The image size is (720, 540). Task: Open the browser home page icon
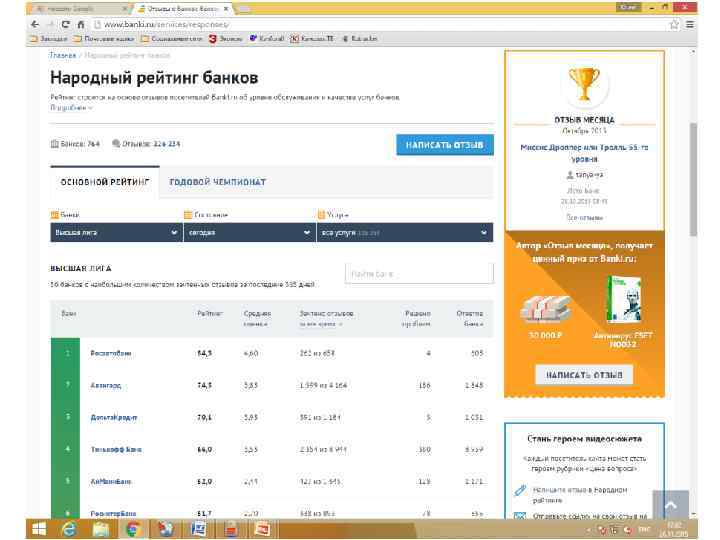[x=81, y=24]
